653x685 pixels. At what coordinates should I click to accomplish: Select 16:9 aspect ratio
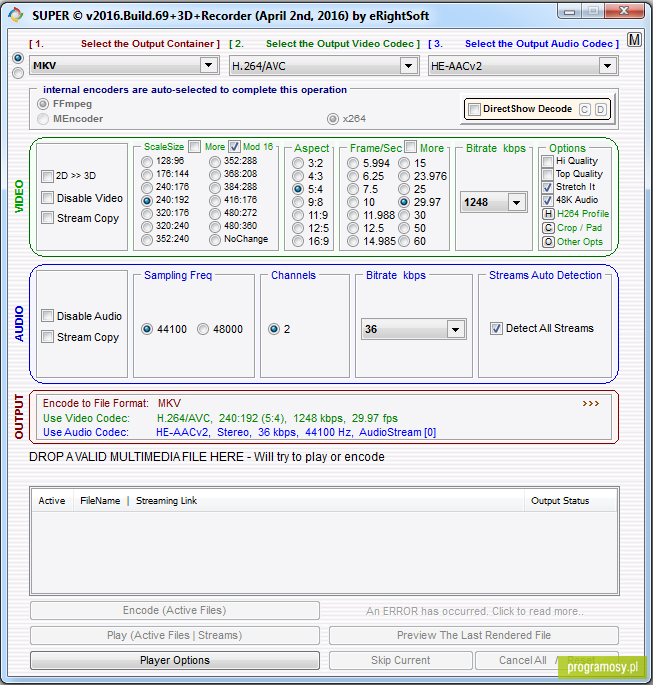298,241
